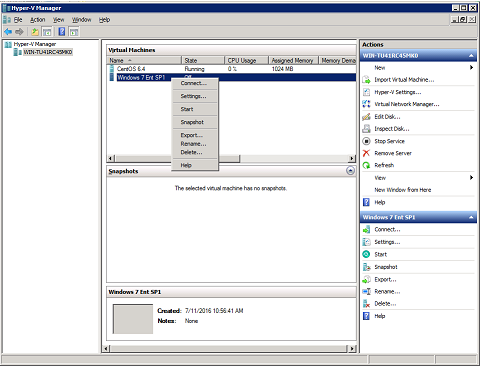Open the Window menu
The height and width of the screenshot is (366, 480).
(x=81, y=20)
